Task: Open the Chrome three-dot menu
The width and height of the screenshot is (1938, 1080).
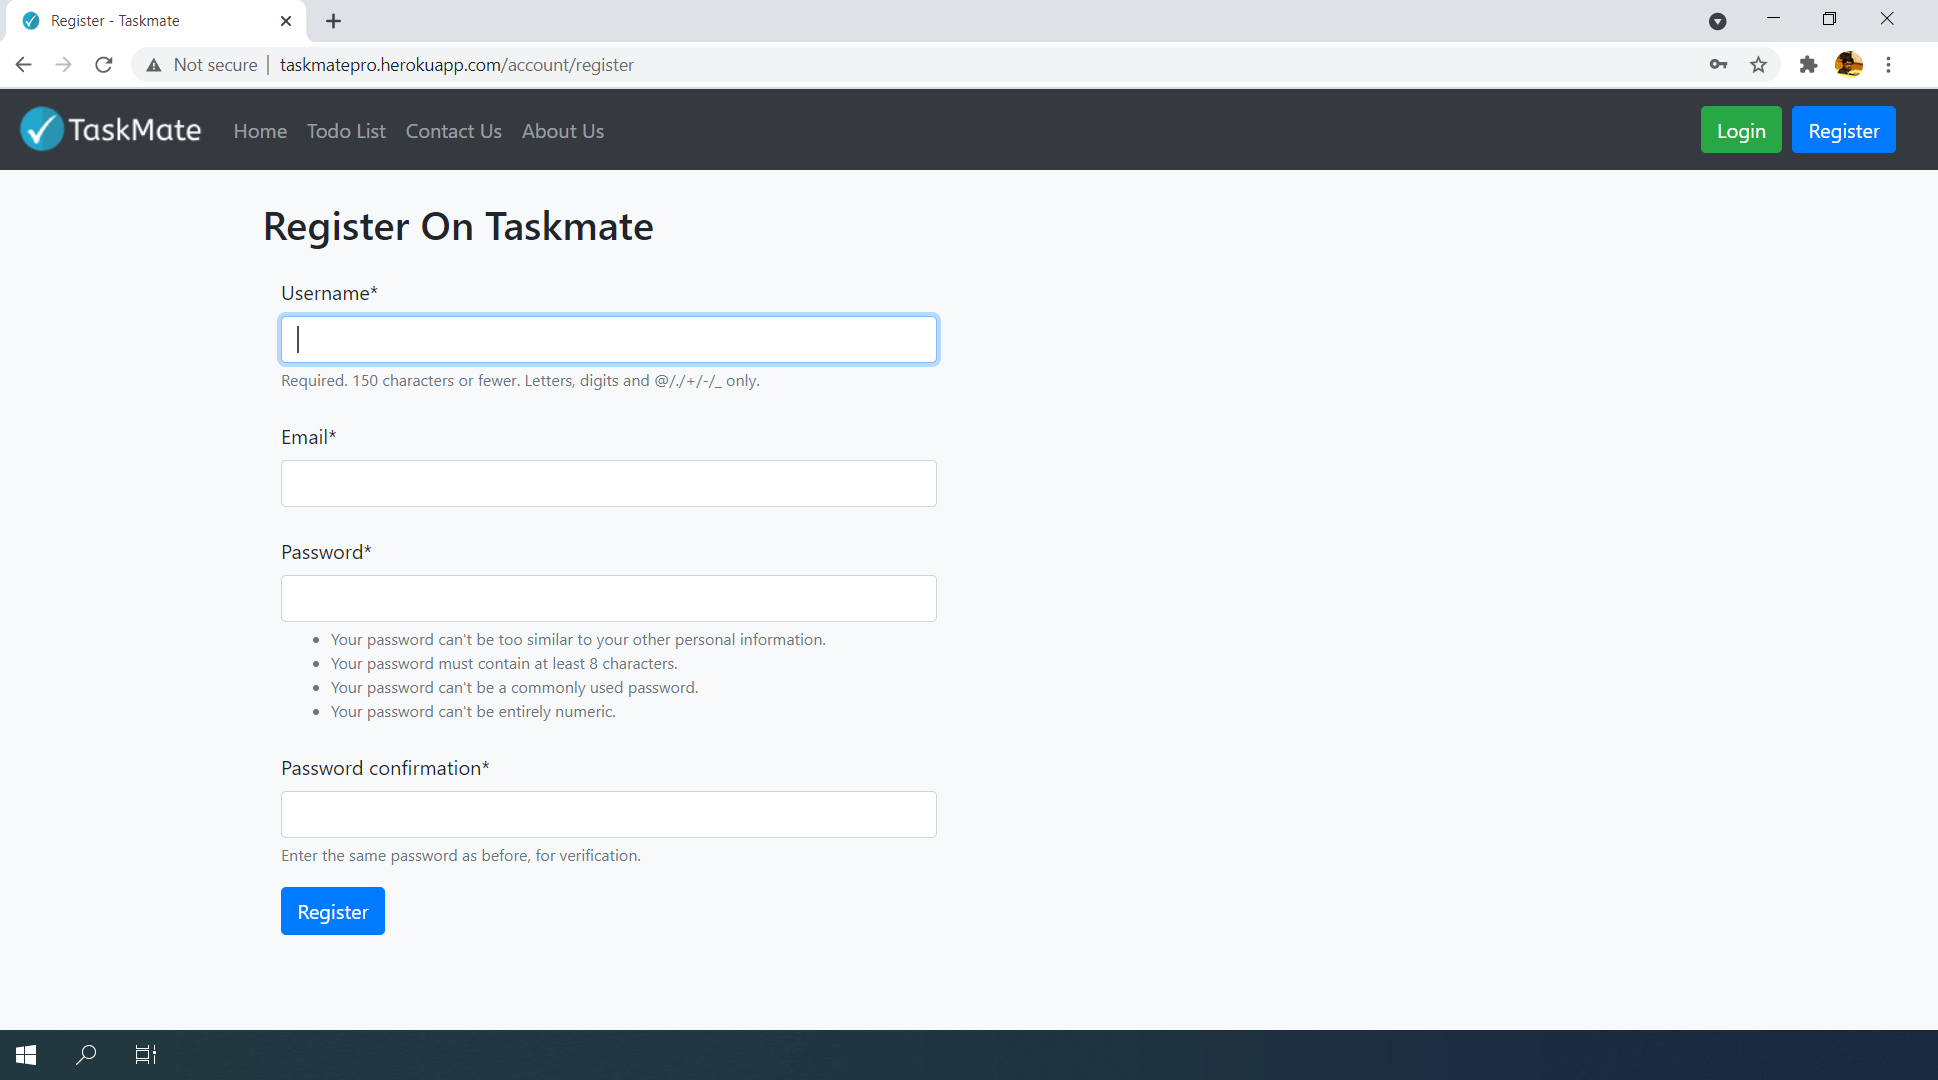Action: pos(1888,64)
